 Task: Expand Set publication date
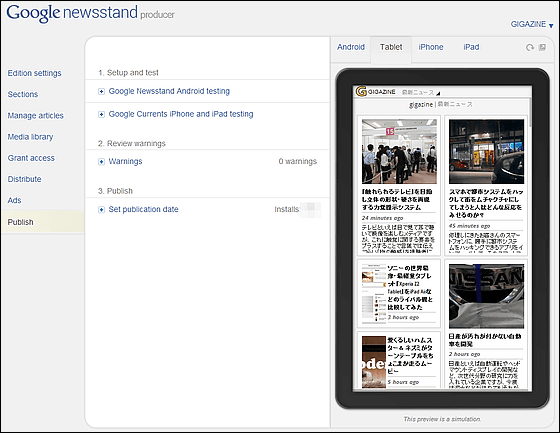pyautogui.click(x=101, y=209)
